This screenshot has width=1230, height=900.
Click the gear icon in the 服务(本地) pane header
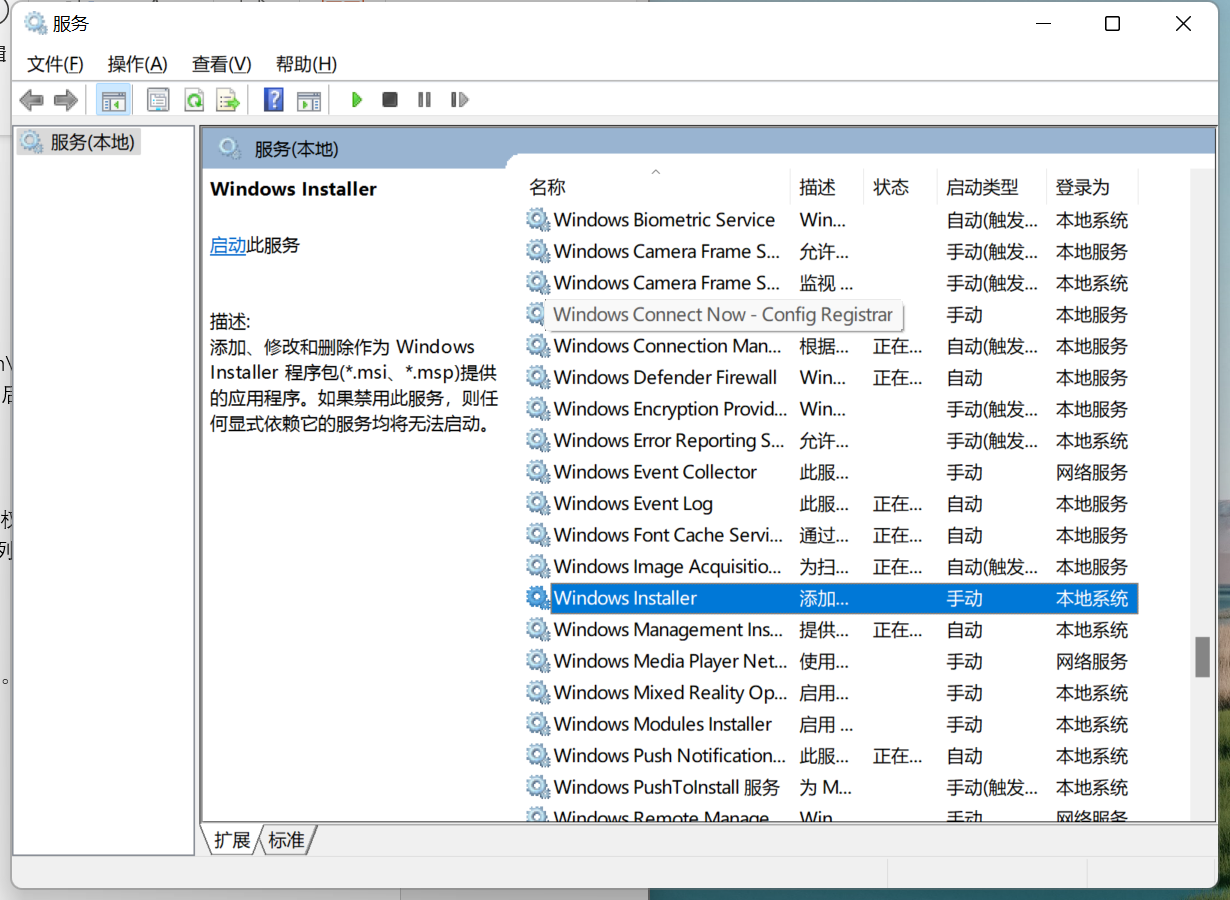(x=230, y=149)
